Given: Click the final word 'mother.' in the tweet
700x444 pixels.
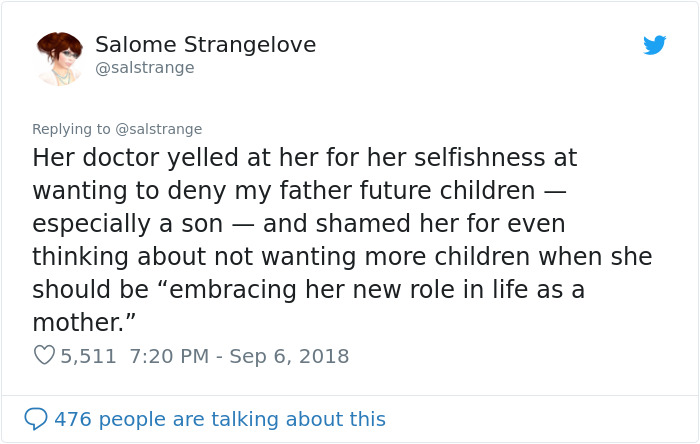Looking at the screenshot, I should point(79,321).
